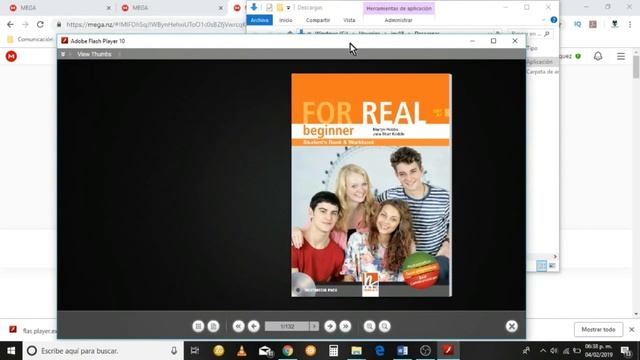Open Microsoft Edge from taskbar
This screenshot has height=360, width=640.
[x=380, y=351]
